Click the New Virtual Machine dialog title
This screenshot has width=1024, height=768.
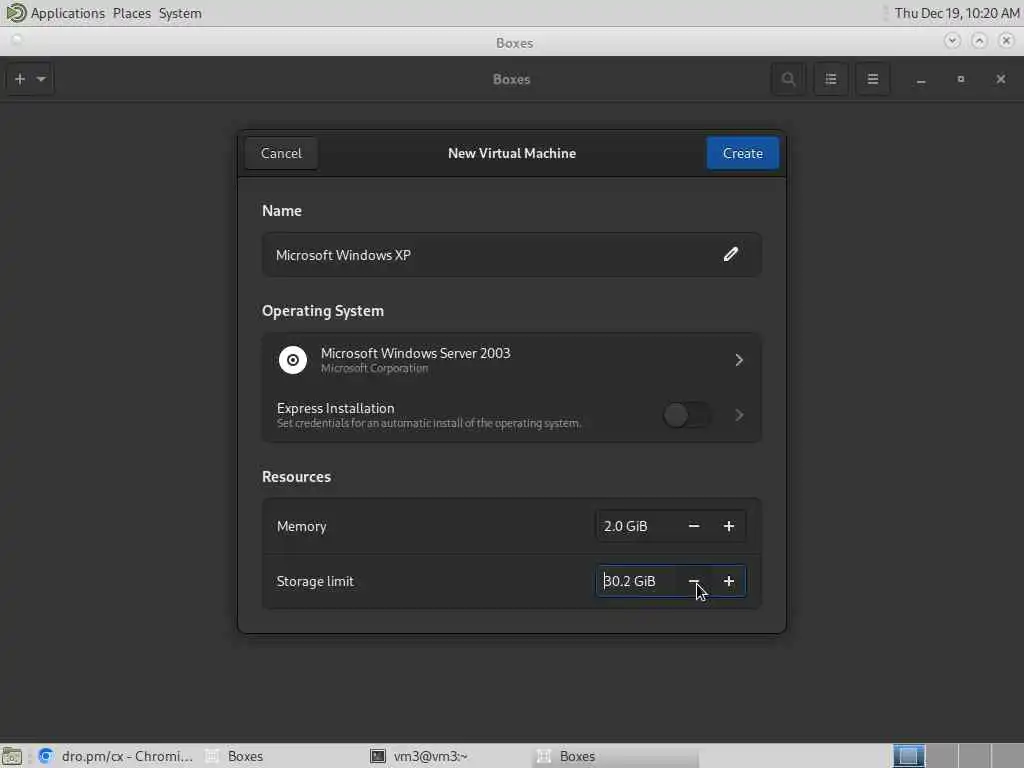pos(511,153)
